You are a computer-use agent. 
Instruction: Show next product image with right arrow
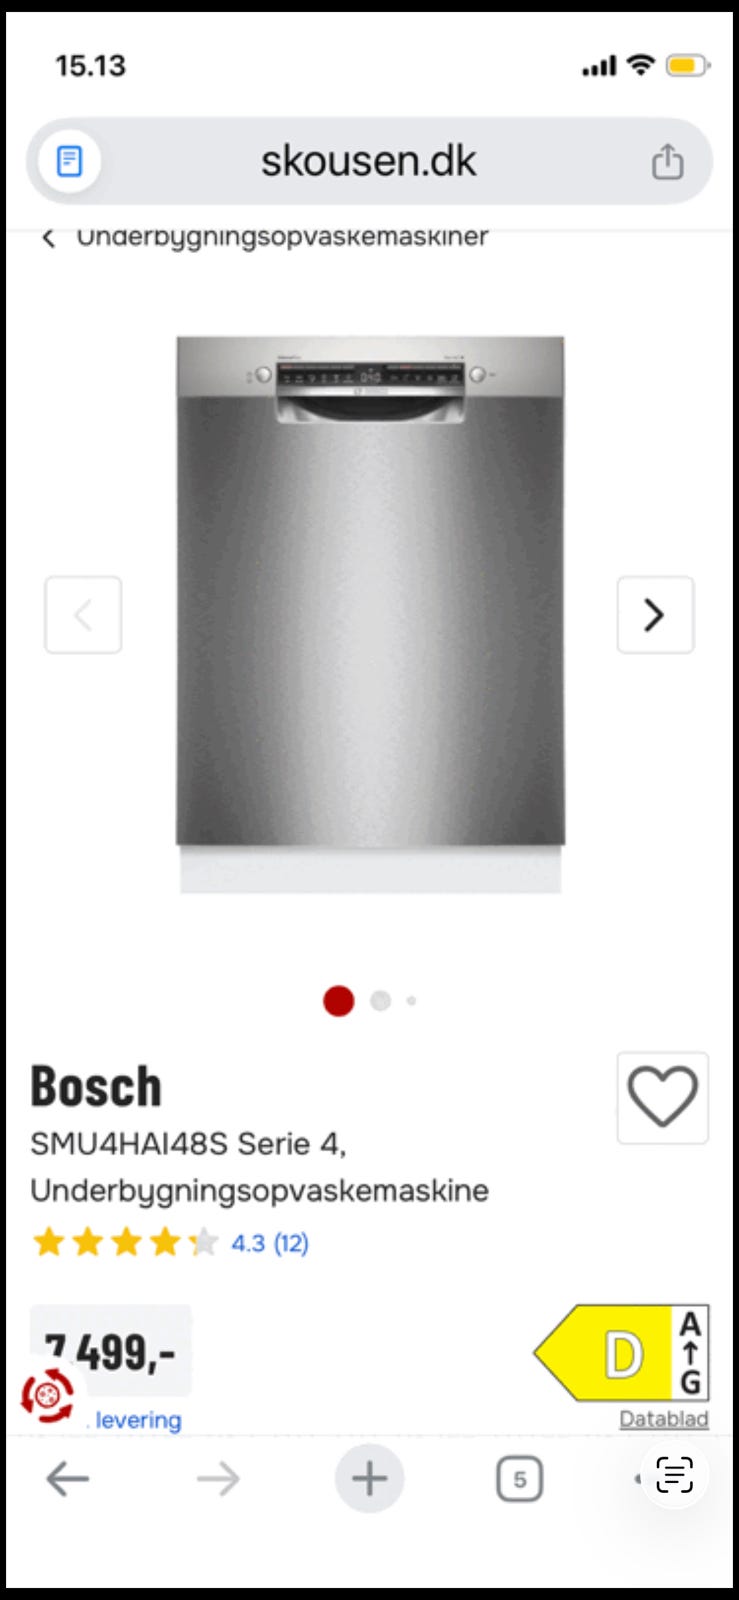click(x=655, y=615)
